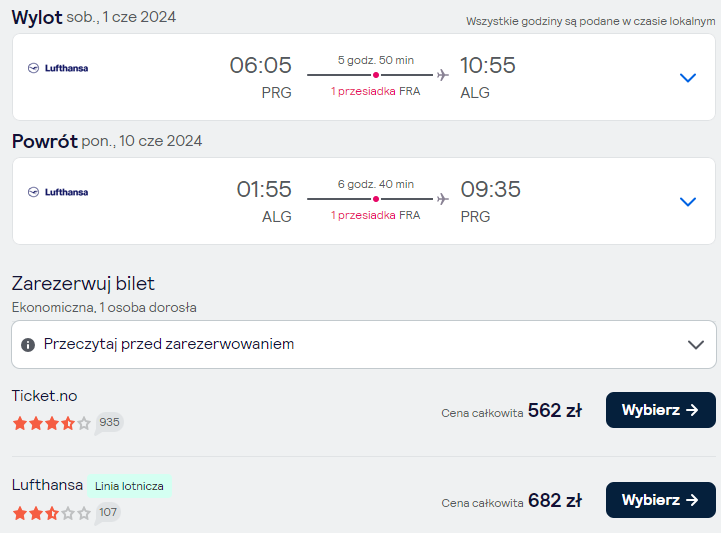Image resolution: width=721 pixels, height=533 pixels.
Task: Click the Lufthansa provider star rating
Action: coord(52,513)
